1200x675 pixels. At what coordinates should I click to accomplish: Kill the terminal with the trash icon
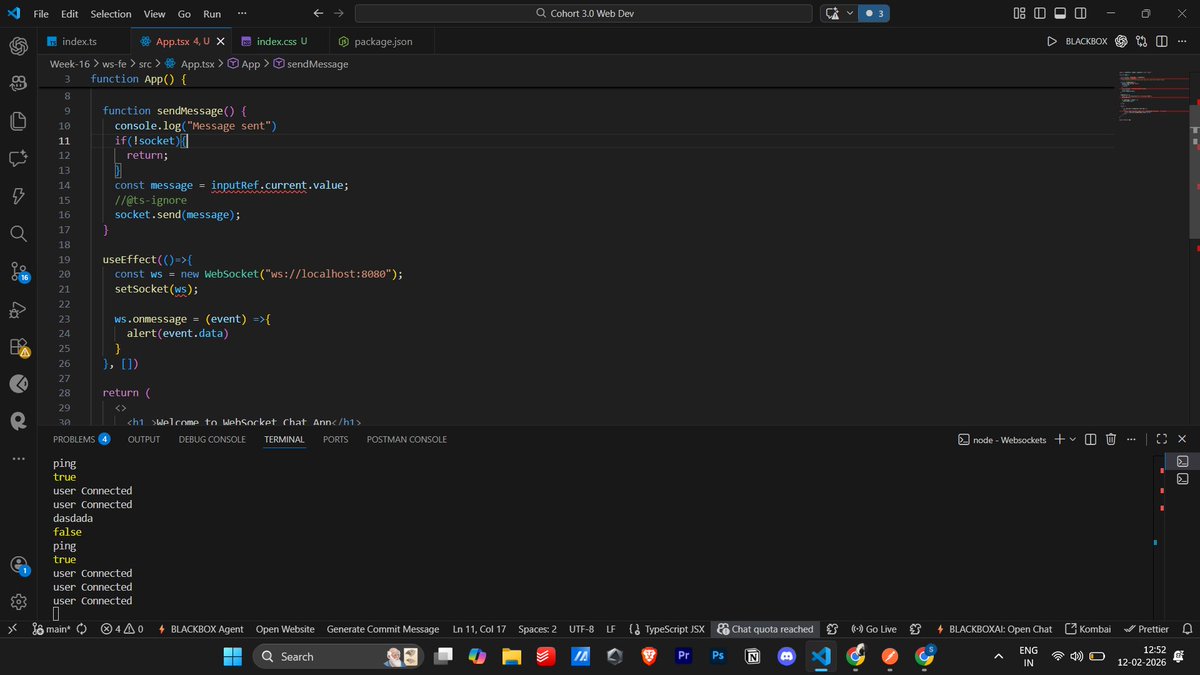coord(1110,439)
